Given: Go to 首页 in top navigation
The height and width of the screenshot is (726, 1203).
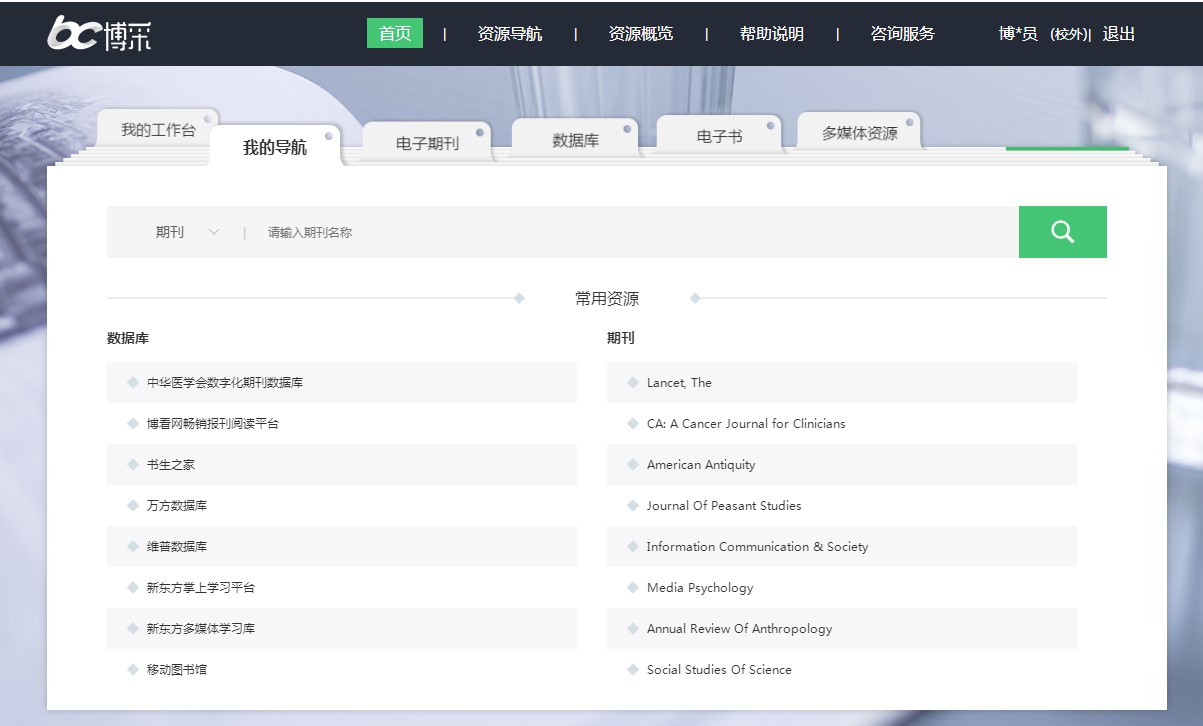Looking at the screenshot, I should coord(395,34).
